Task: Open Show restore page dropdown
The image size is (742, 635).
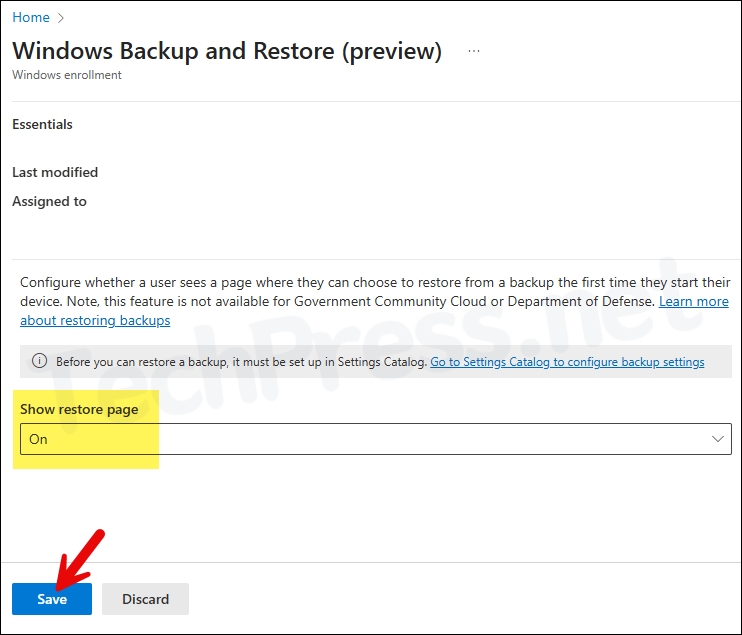Action: [376, 439]
